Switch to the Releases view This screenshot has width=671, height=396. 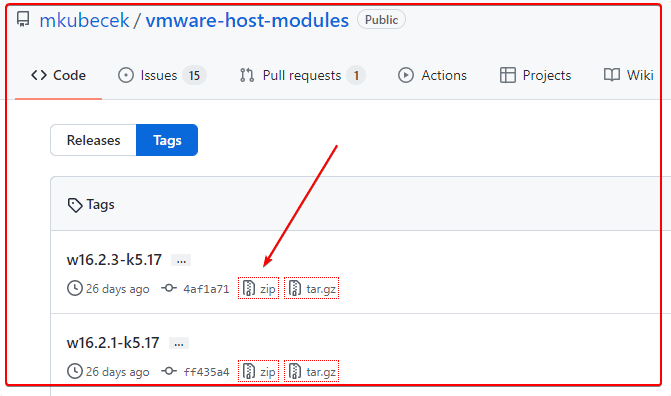pyautogui.click(x=93, y=140)
